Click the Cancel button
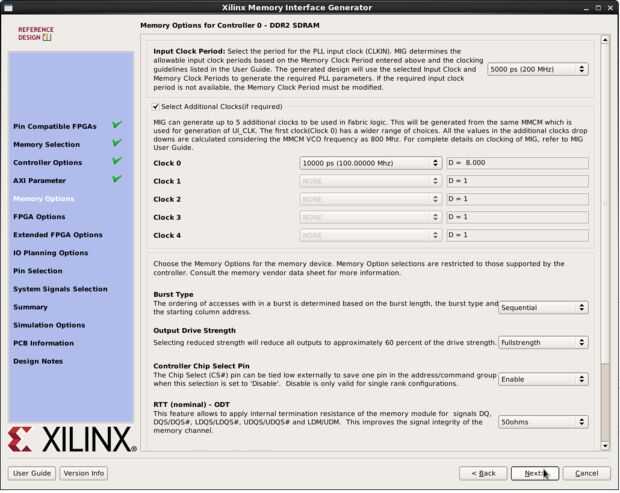 click(x=586, y=473)
